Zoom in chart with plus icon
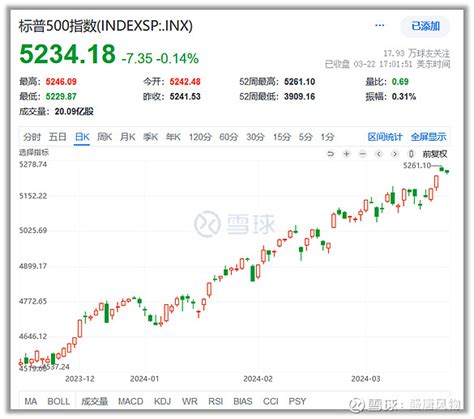Screen dimensions: 474x419 [x=347, y=154]
